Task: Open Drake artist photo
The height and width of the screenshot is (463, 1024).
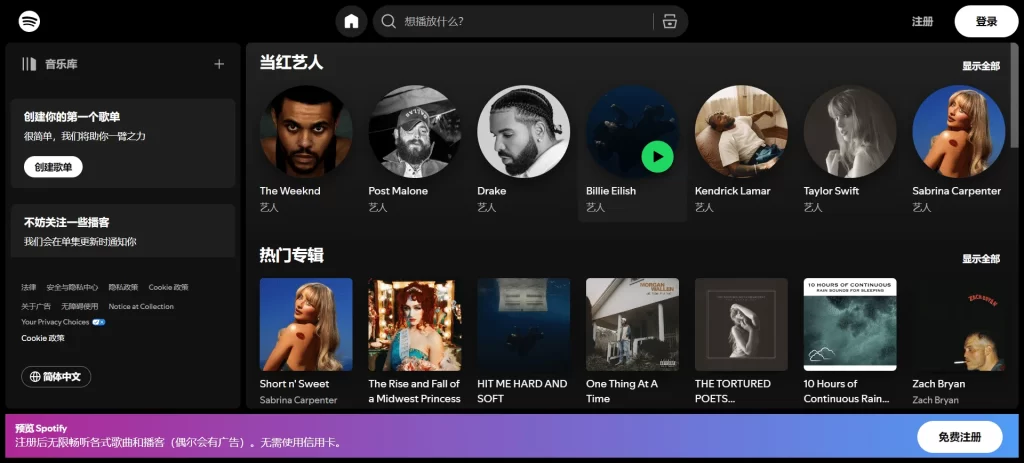Action: pos(524,131)
